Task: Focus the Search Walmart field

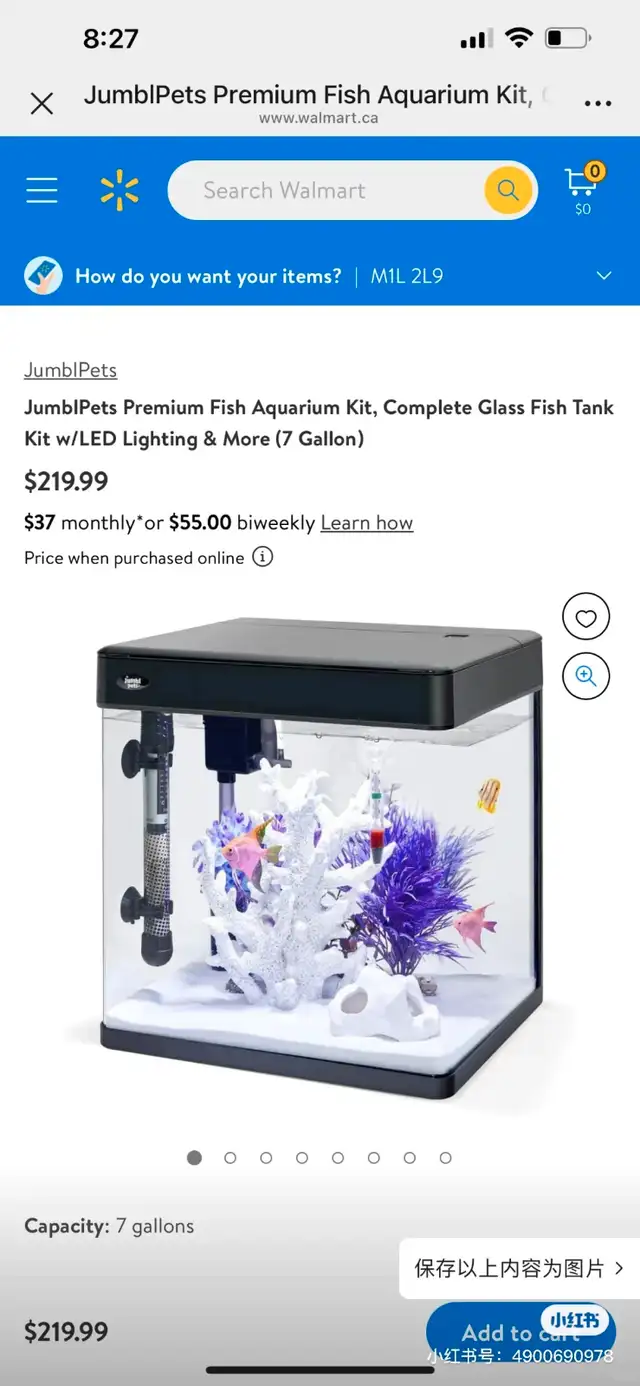Action: click(325, 190)
